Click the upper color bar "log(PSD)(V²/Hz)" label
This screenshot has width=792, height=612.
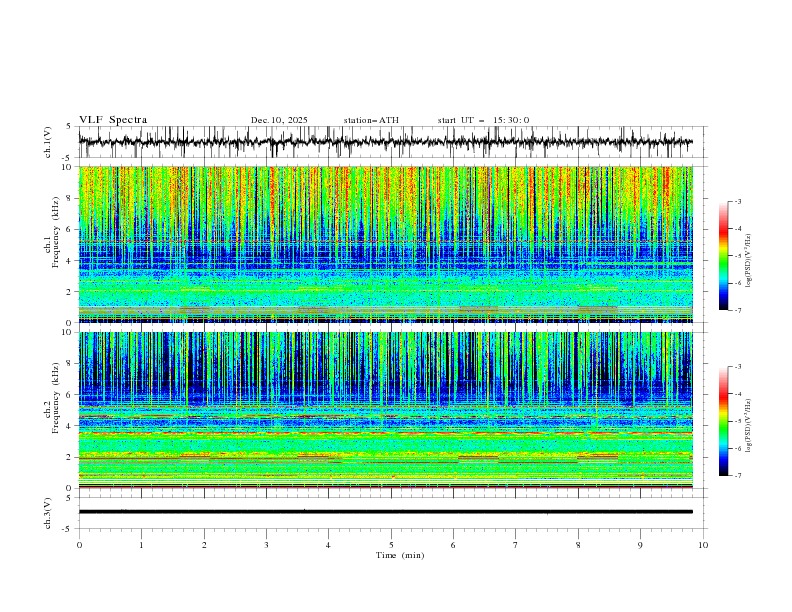(749, 261)
